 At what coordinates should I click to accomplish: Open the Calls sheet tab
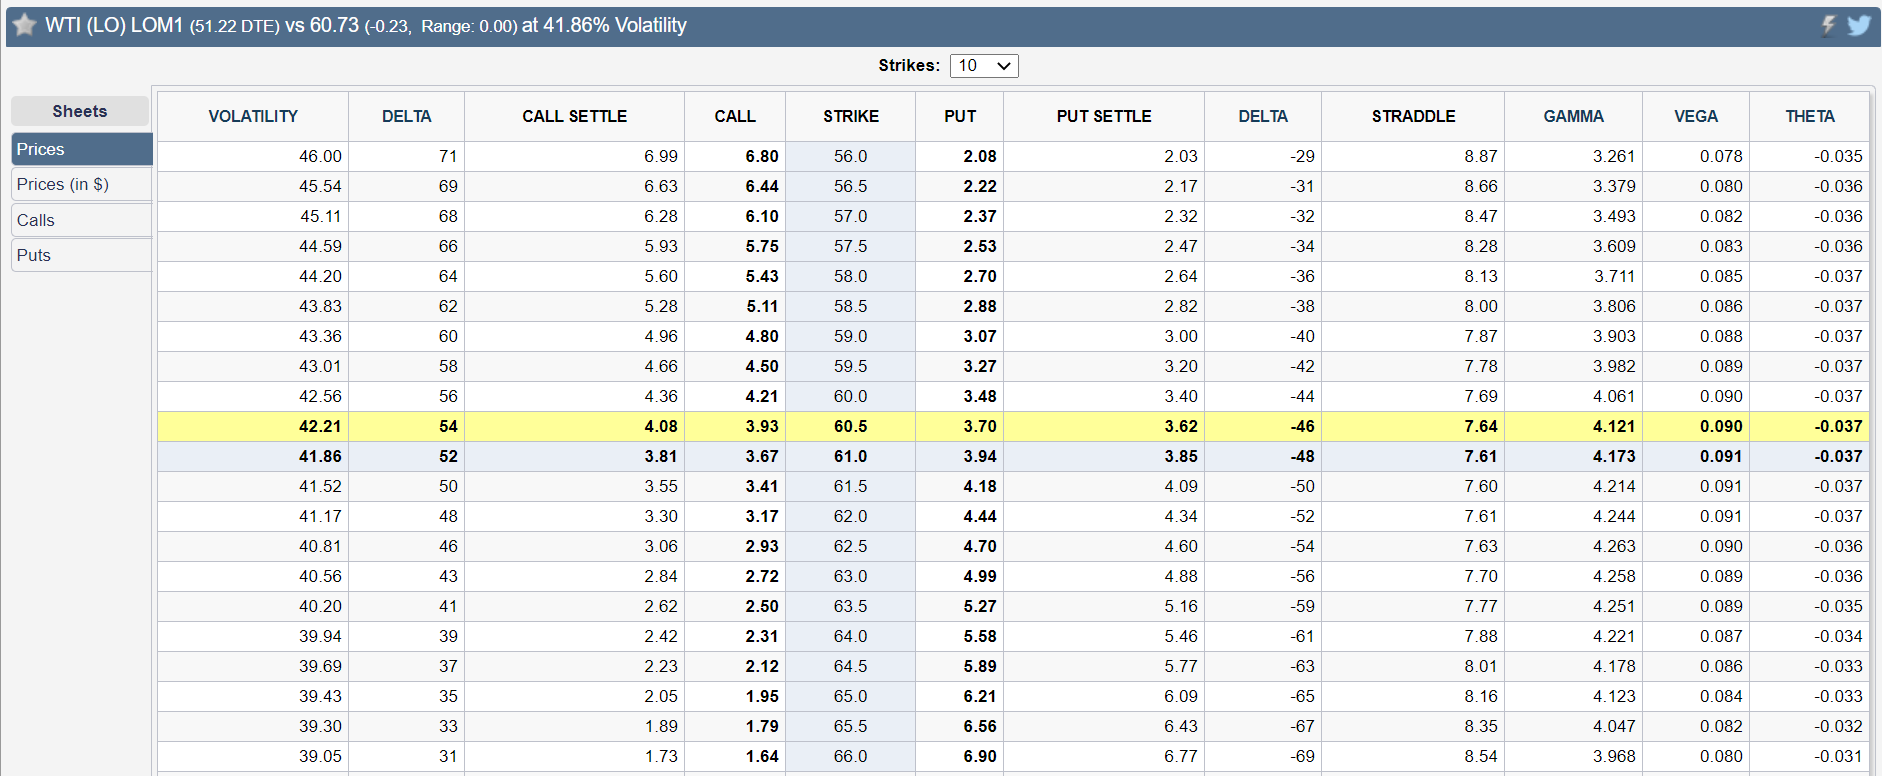(x=82, y=220)
